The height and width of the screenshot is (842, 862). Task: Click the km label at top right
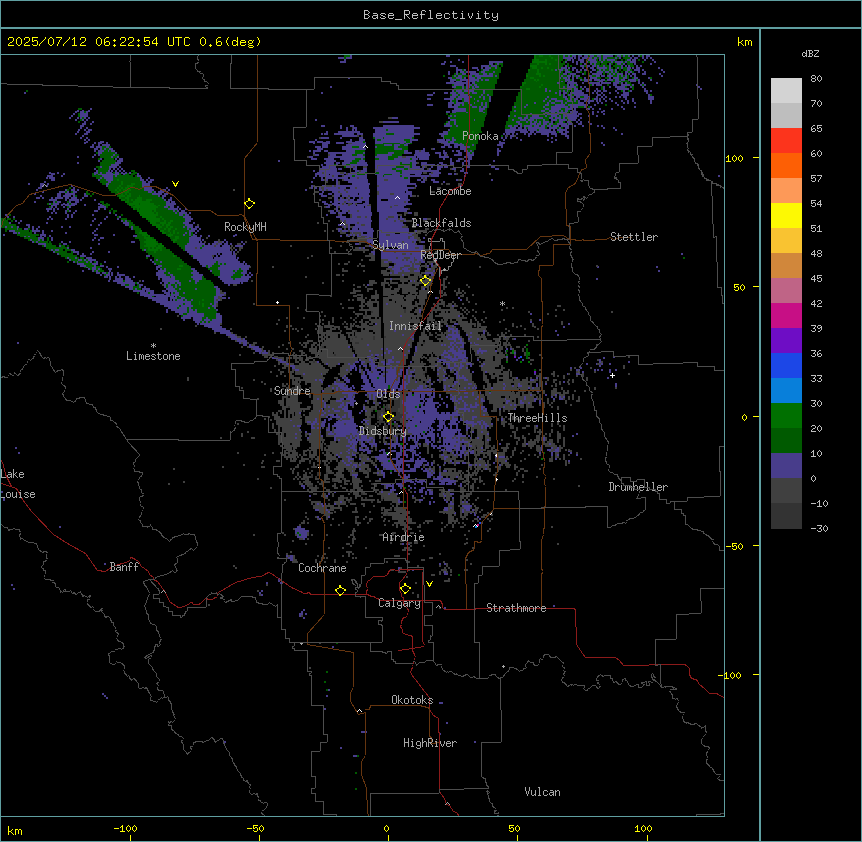[x=744, y=42]
